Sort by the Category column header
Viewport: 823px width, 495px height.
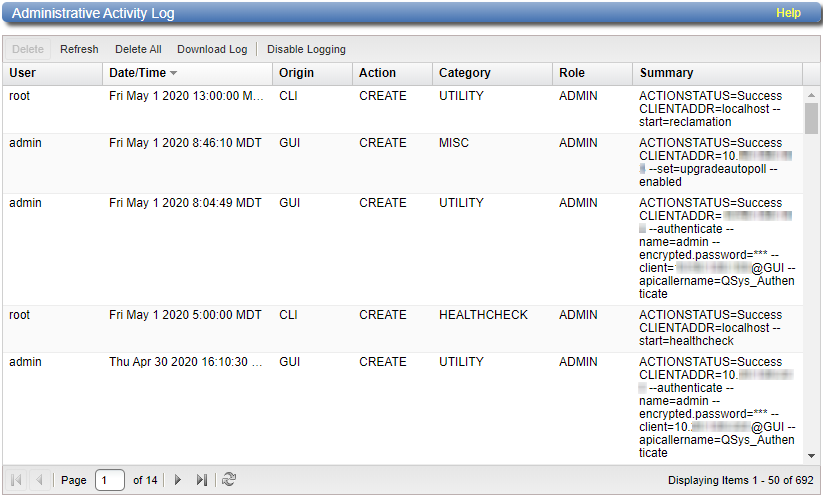465,73
